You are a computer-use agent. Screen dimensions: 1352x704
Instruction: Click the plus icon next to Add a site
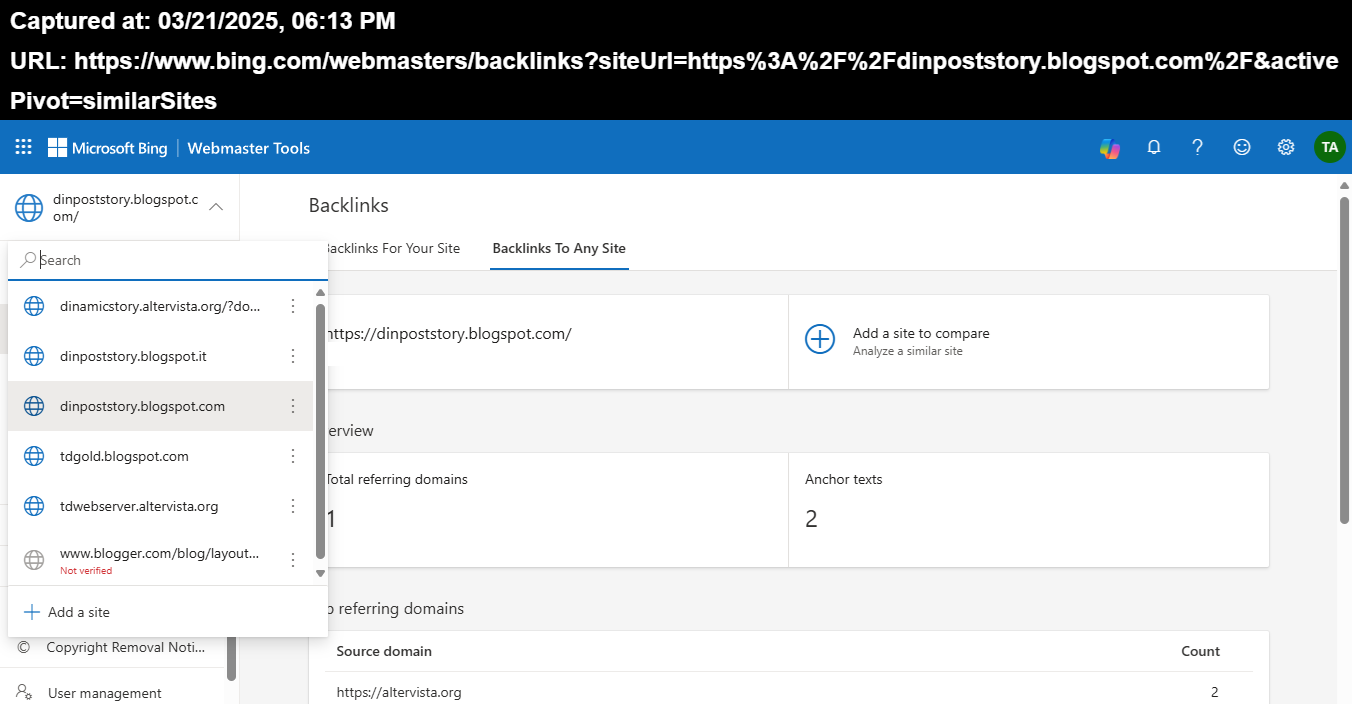pos(32,612)
